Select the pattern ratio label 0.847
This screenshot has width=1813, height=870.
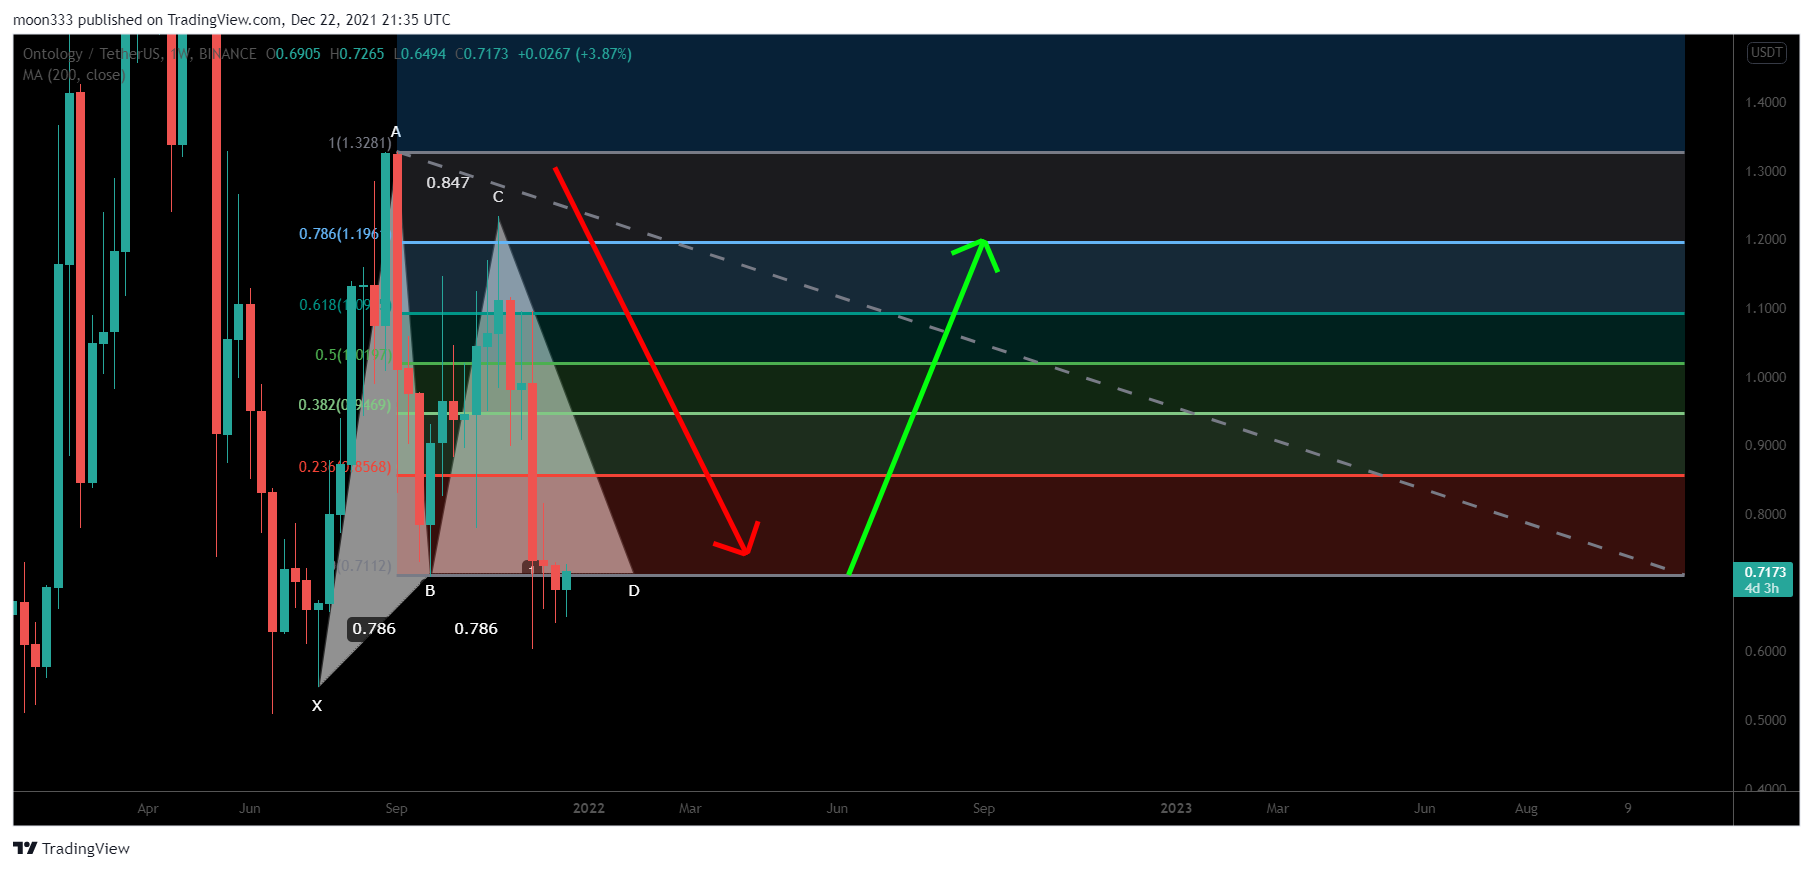pyautogui.click(x=448, y=182)
